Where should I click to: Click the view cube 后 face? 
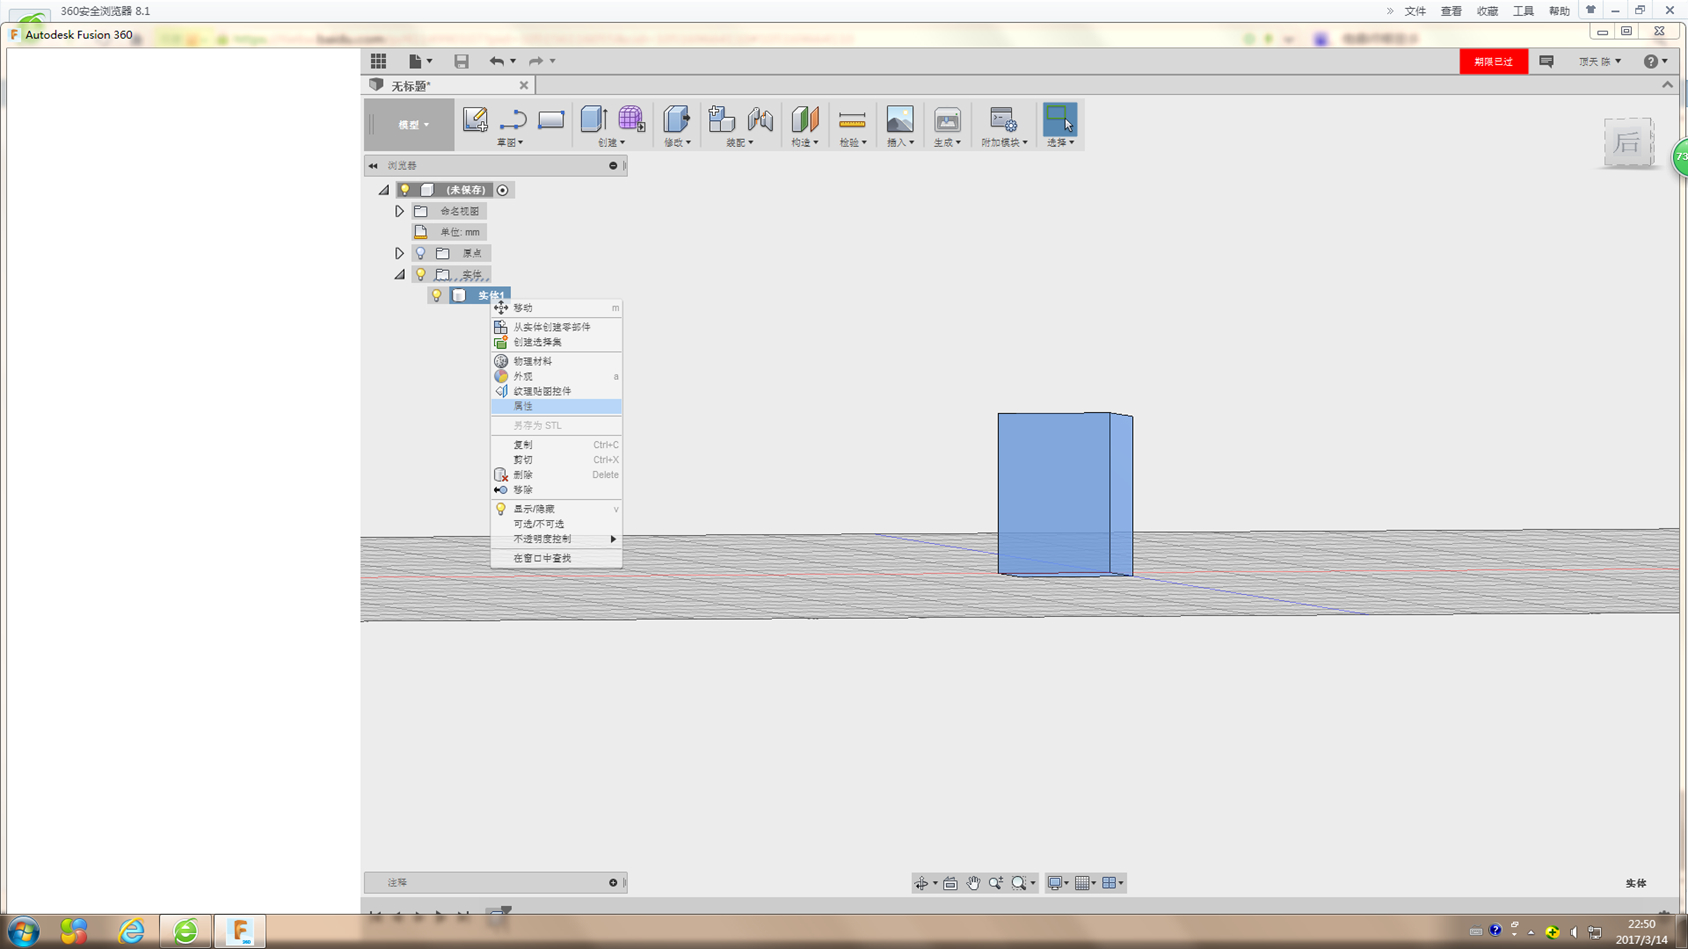(x=1627, y=143)
